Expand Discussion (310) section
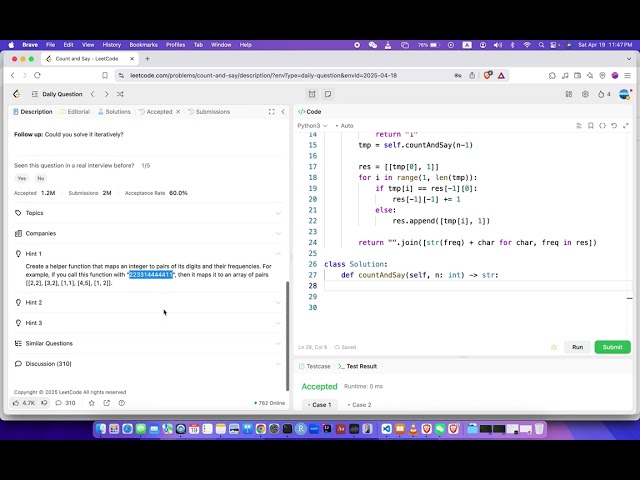640x480 pixels. pos(148,364)
